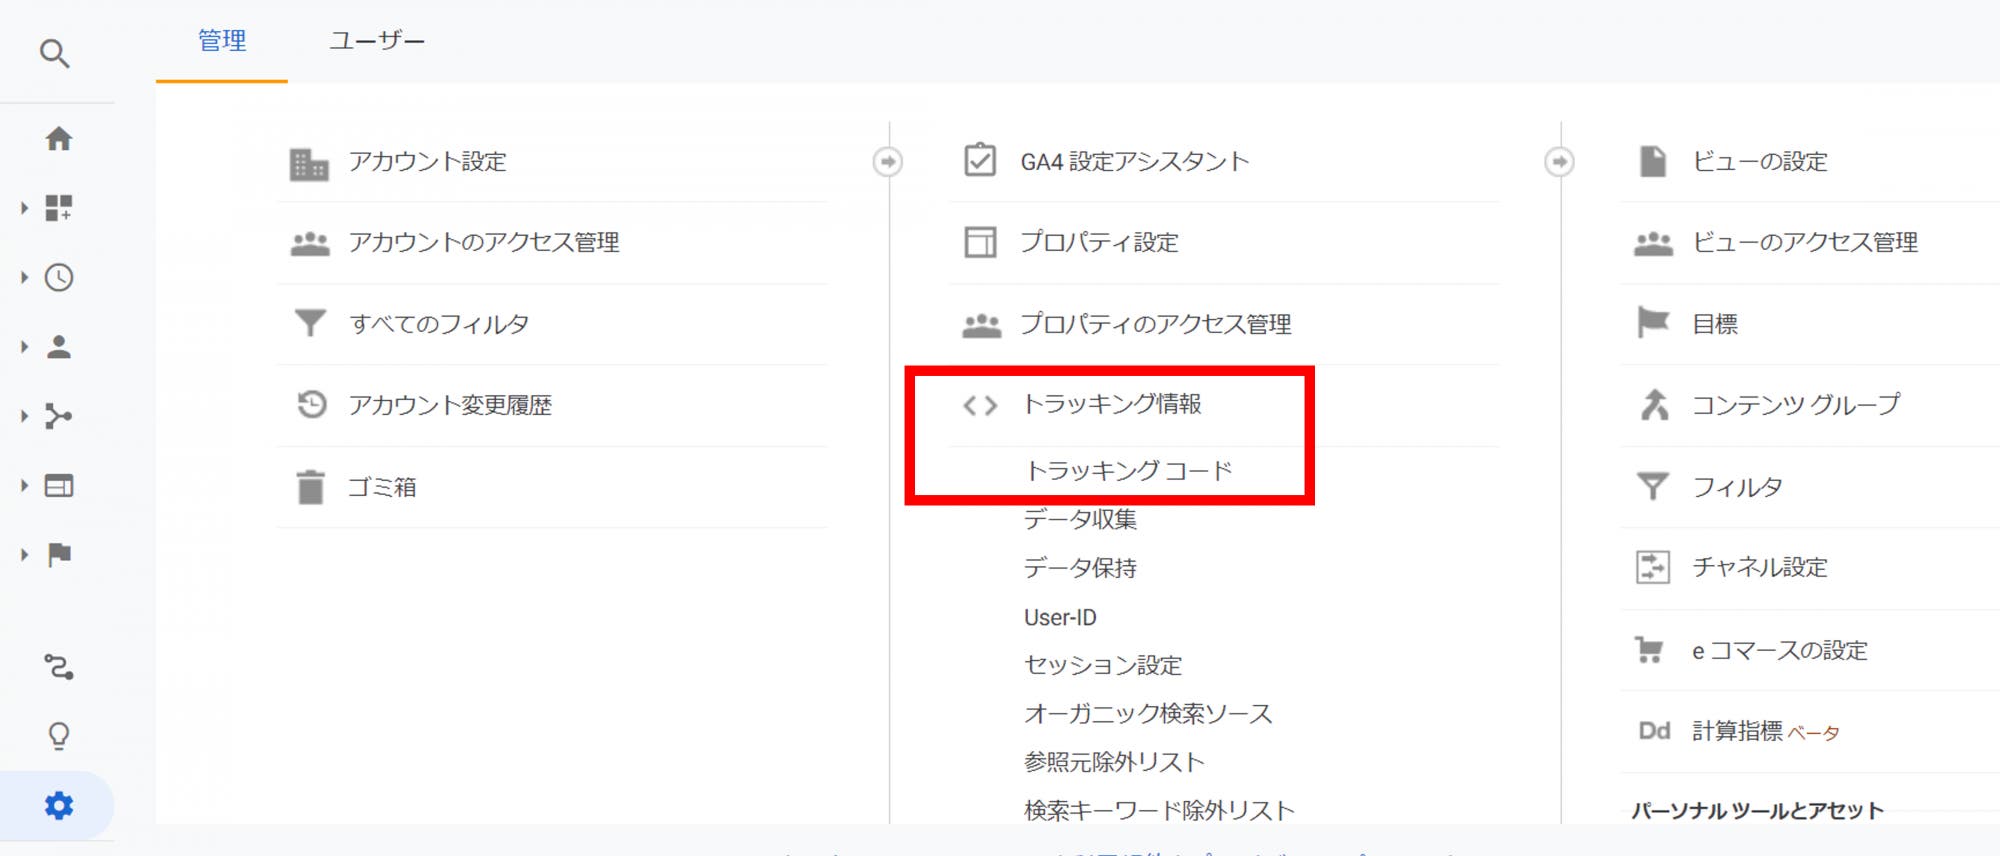Switch to the ユーザー tab
The height and width of the screenshot is (856, 2000).
point(377,41)
